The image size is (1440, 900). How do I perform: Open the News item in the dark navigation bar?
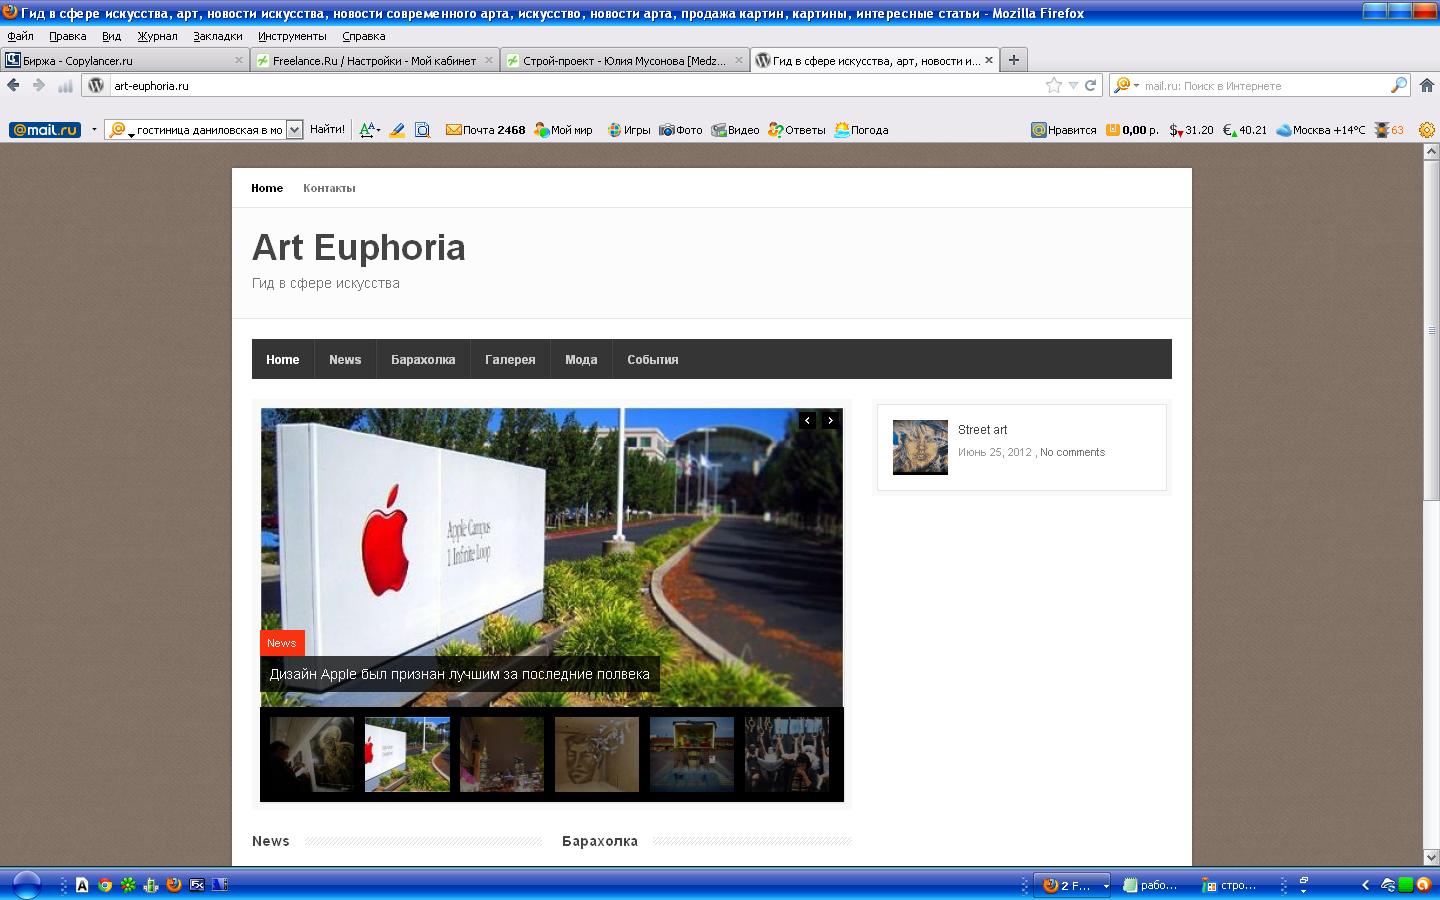coord(345,360)
